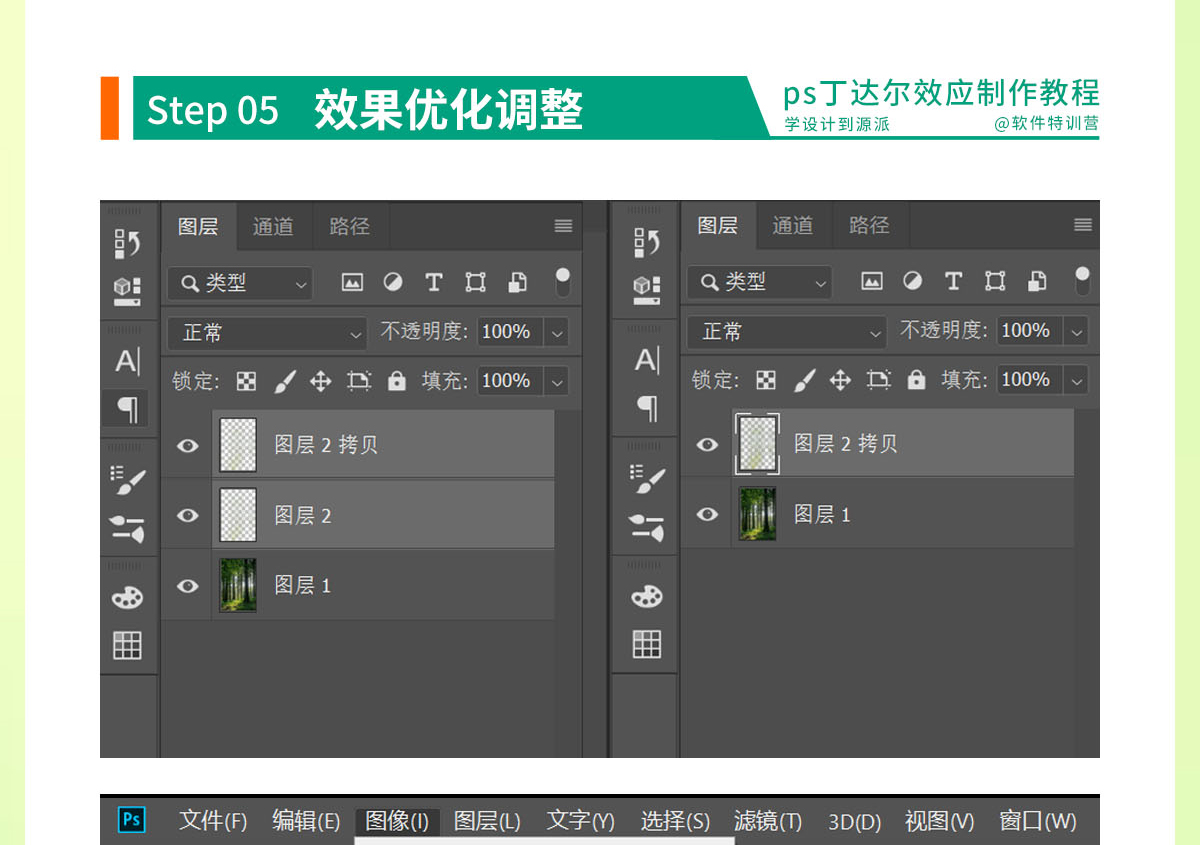
Task: Click lock transparent pixels icon in left panel
Action: [246, 381]
